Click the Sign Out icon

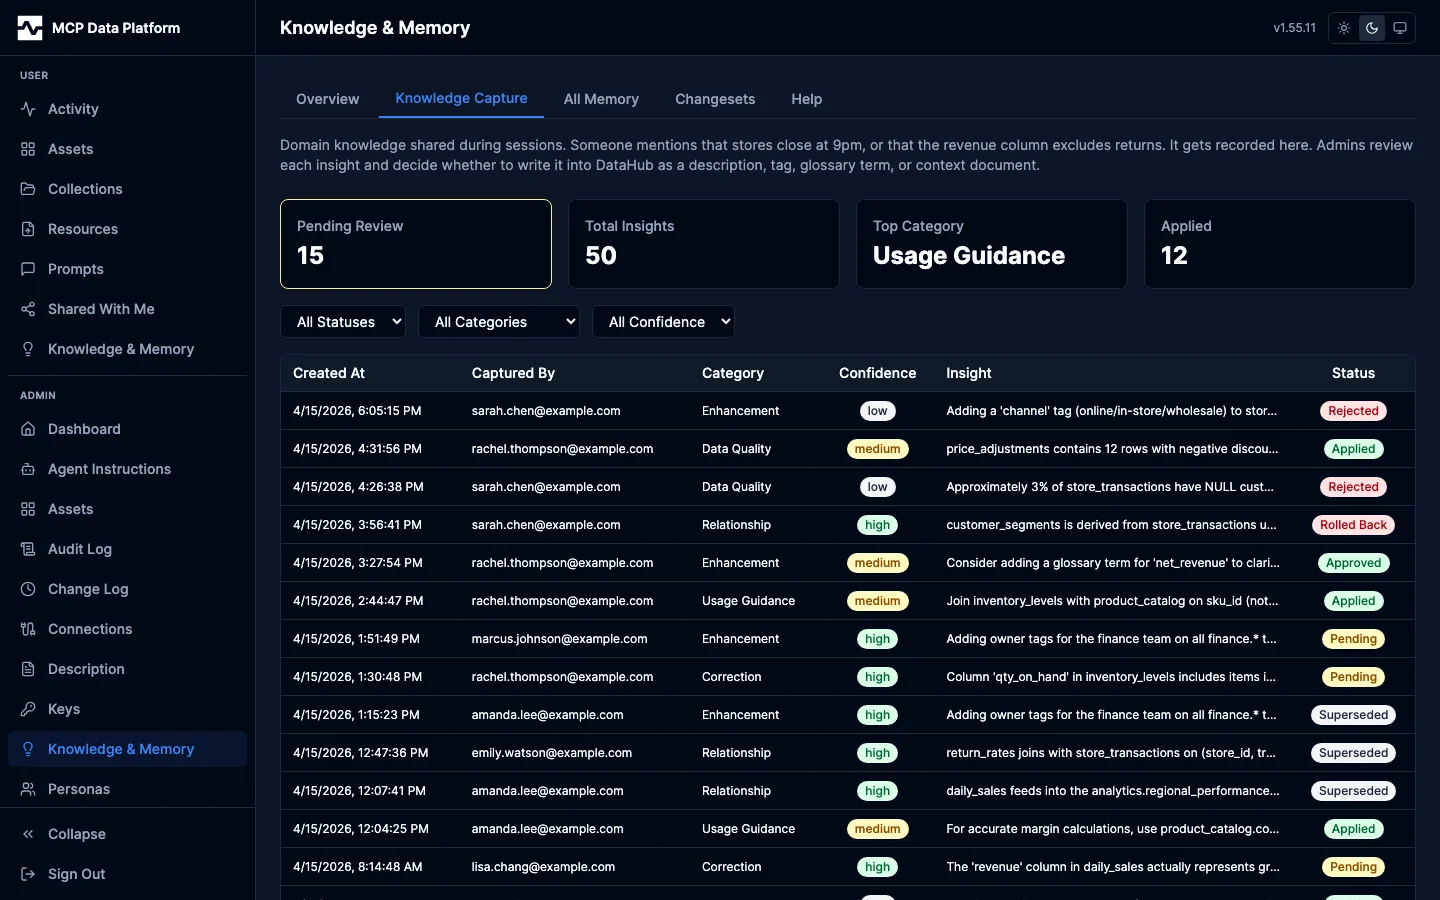point(28,874)
